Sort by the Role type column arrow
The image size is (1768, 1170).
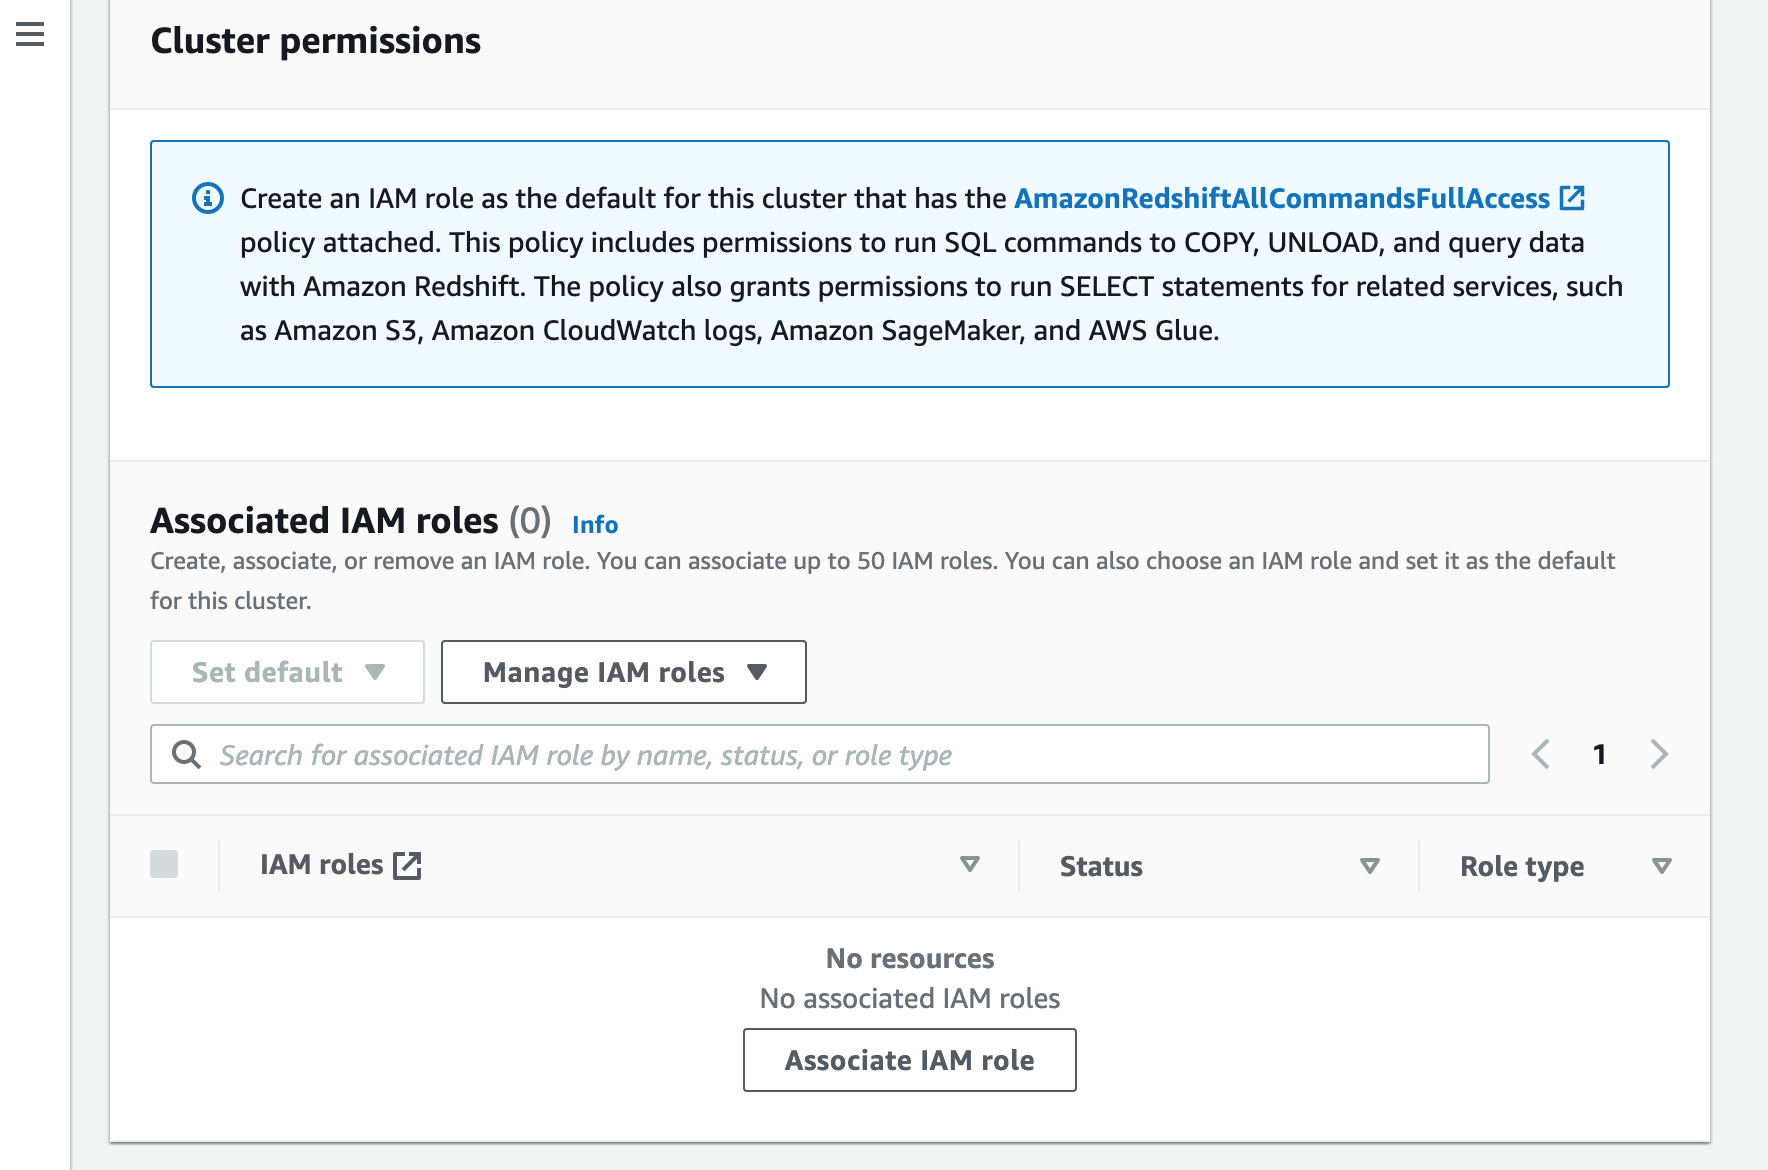click(1662, 866)
